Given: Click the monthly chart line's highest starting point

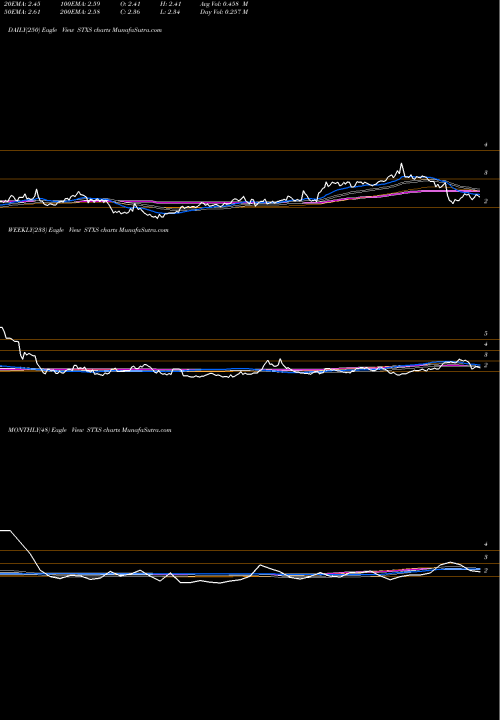Looking at the screenshot, I should (5, 530).
